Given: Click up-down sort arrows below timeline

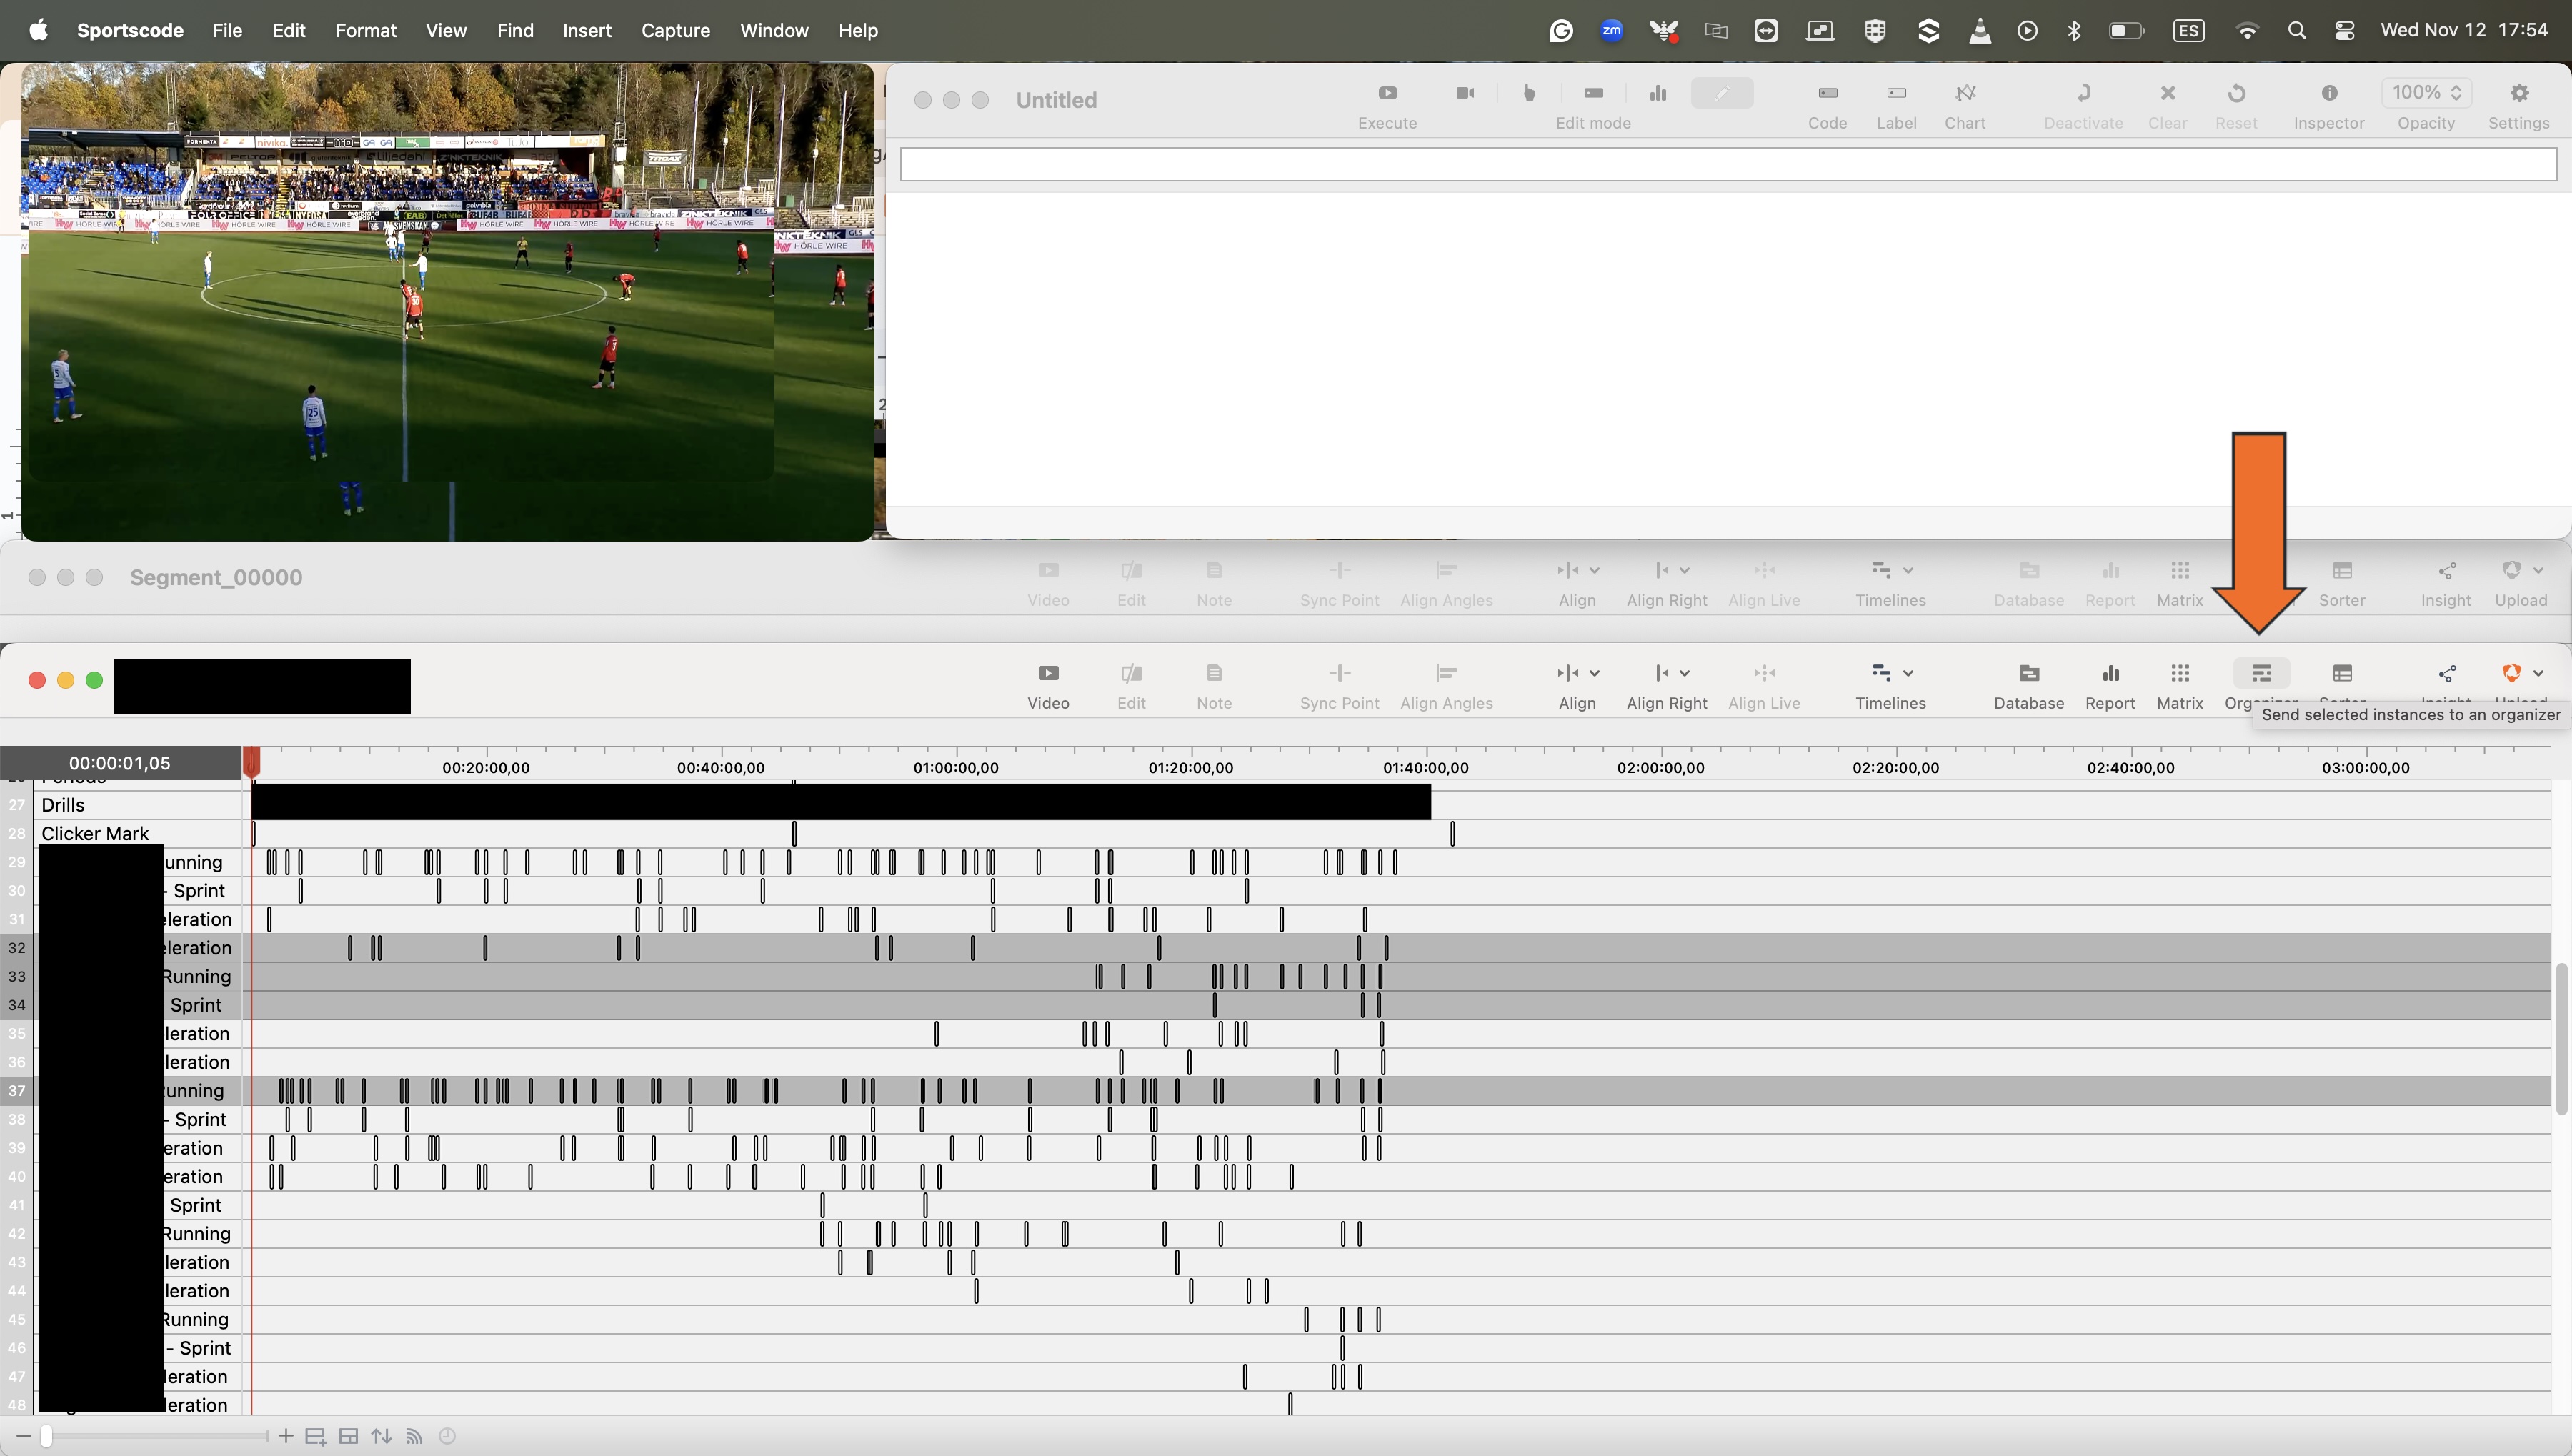Looking at the screenshot, I should point(381,1436).
